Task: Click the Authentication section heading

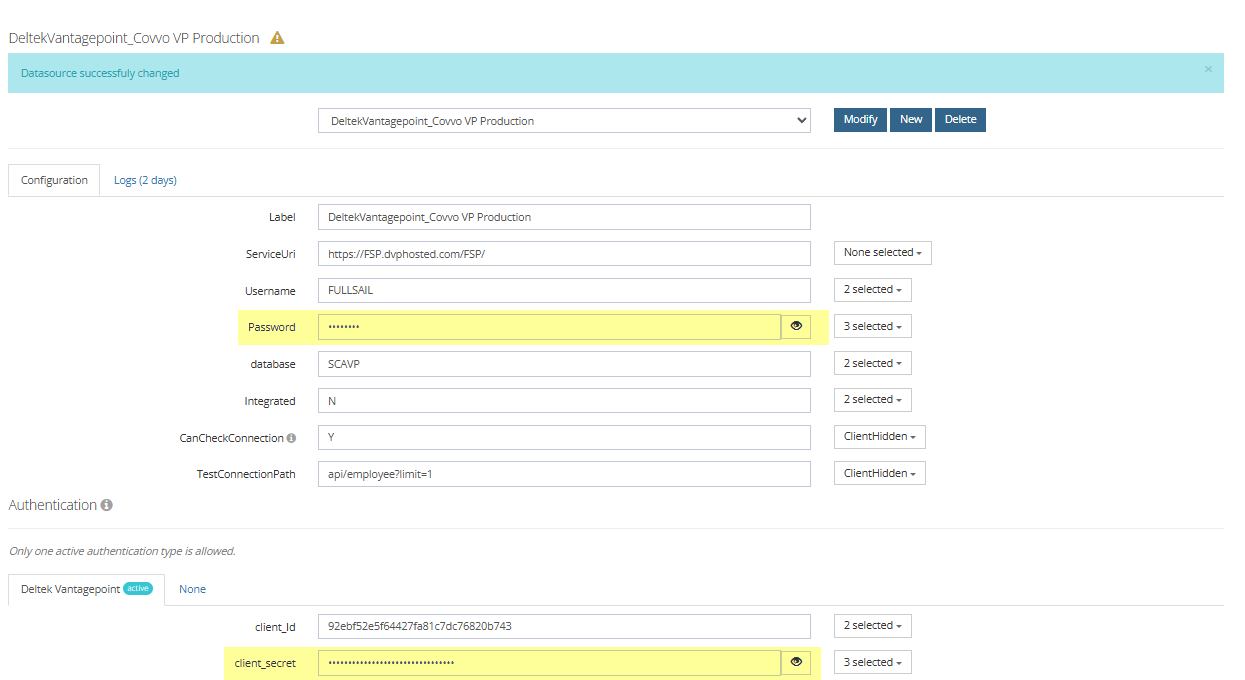Action: pos(52,505)
